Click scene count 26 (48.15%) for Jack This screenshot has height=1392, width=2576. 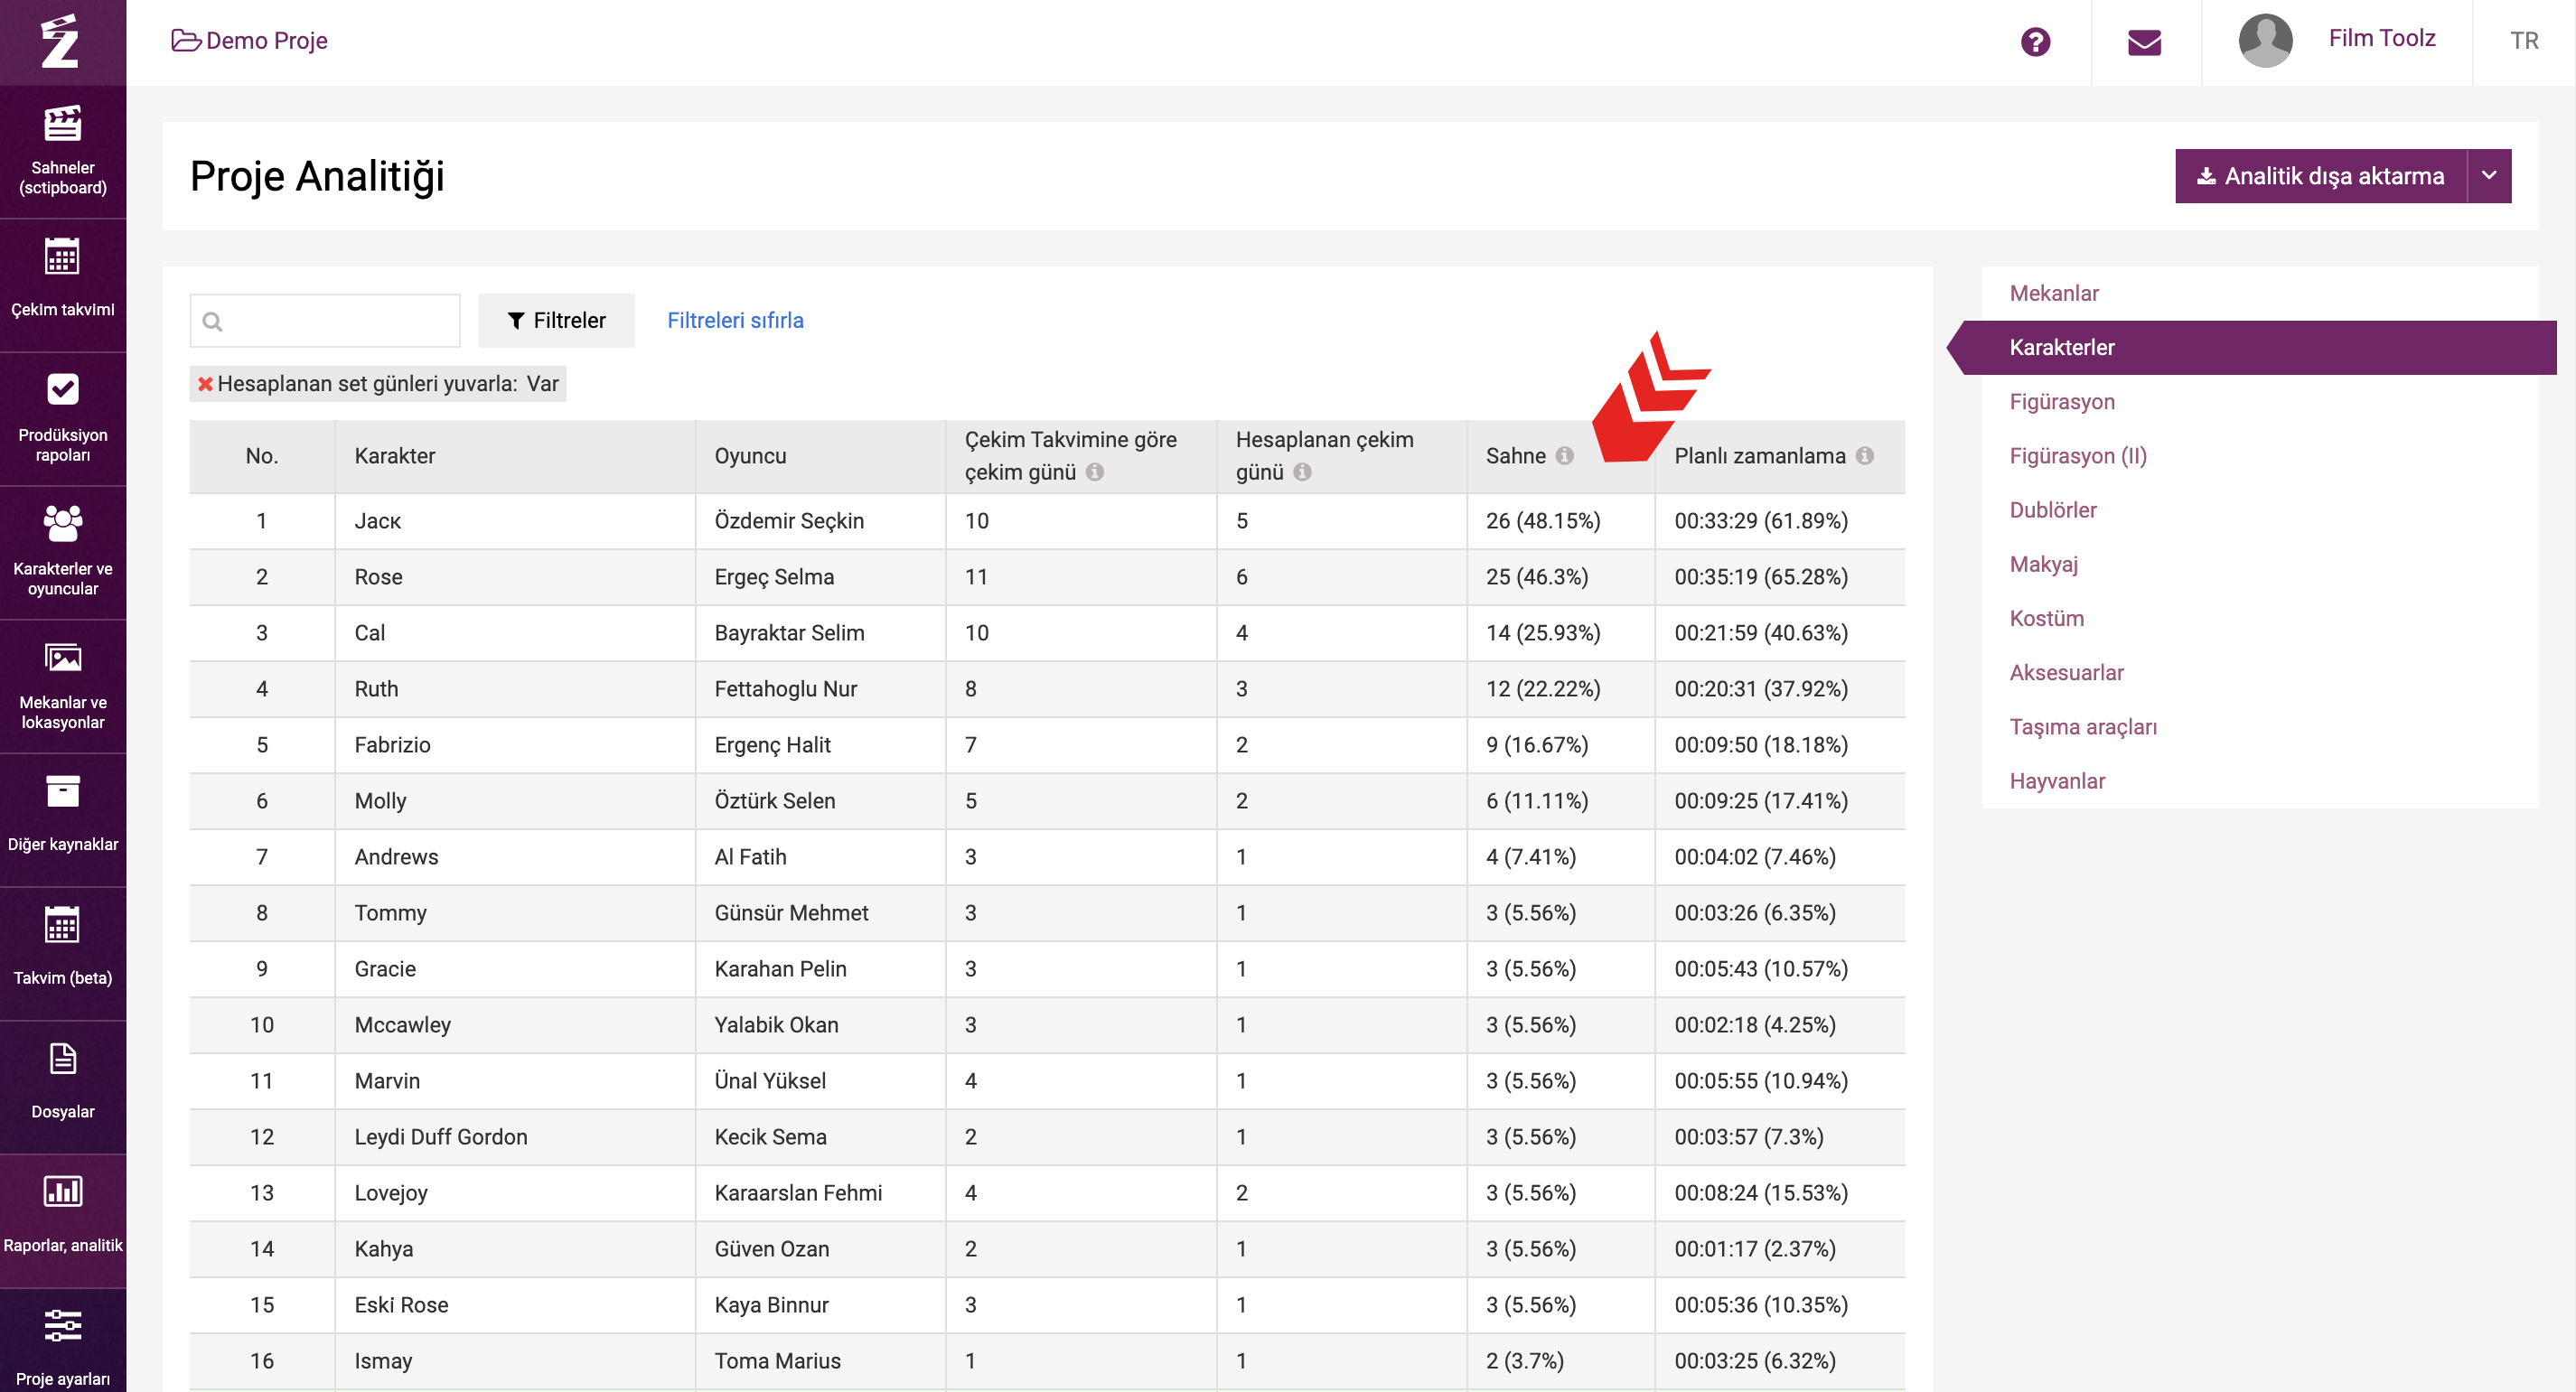1543,521
